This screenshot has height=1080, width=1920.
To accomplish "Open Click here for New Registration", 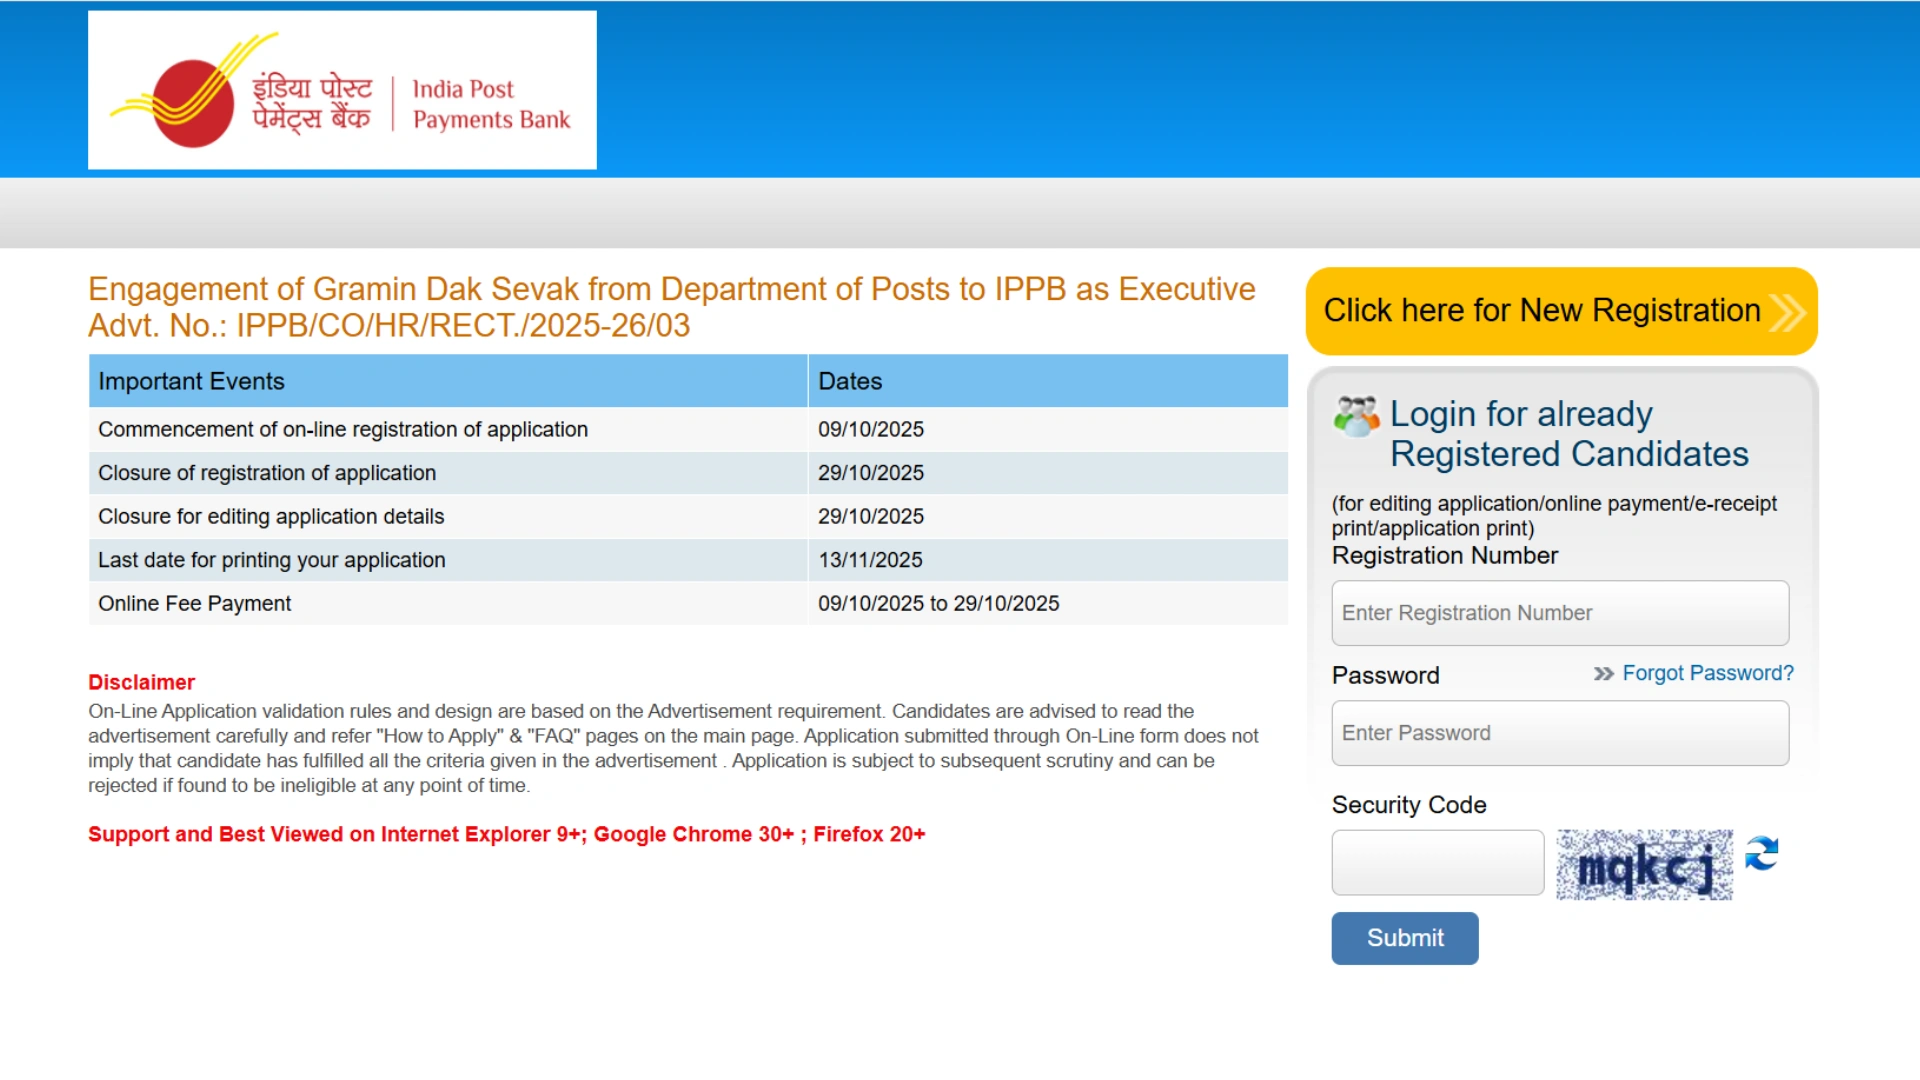I will point(1541,311).
